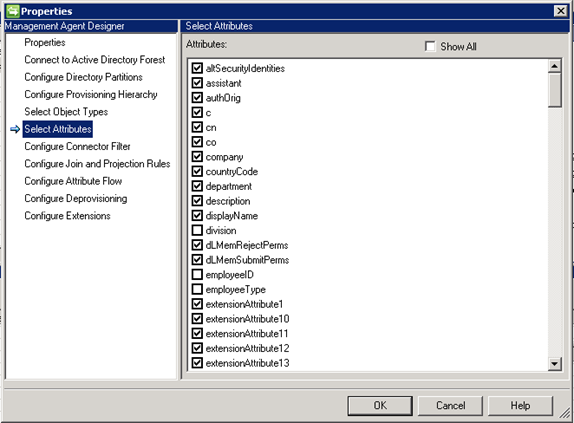
Task: Open Configure Attribute Flow page
Action: tap(73, 181)
